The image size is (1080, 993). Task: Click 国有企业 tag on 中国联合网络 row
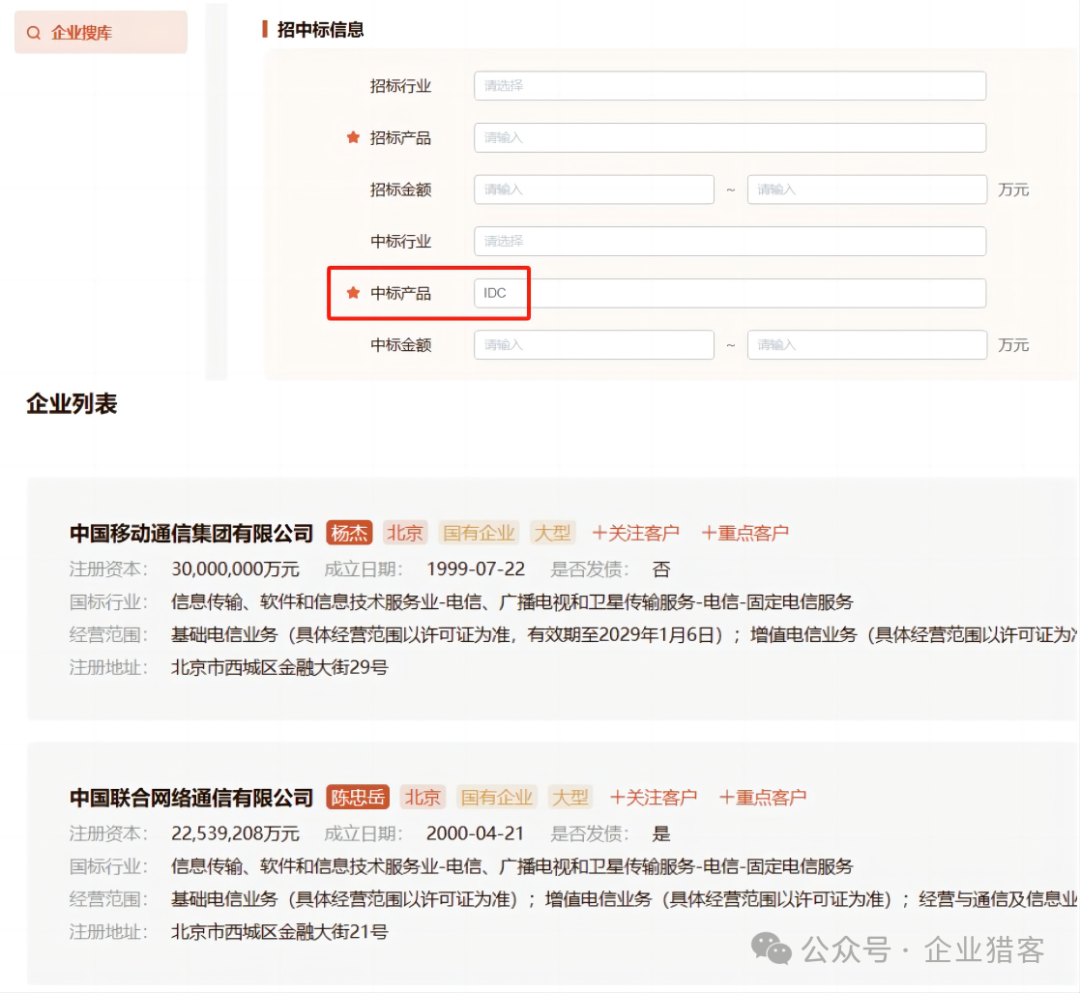[x=497, y=797]
